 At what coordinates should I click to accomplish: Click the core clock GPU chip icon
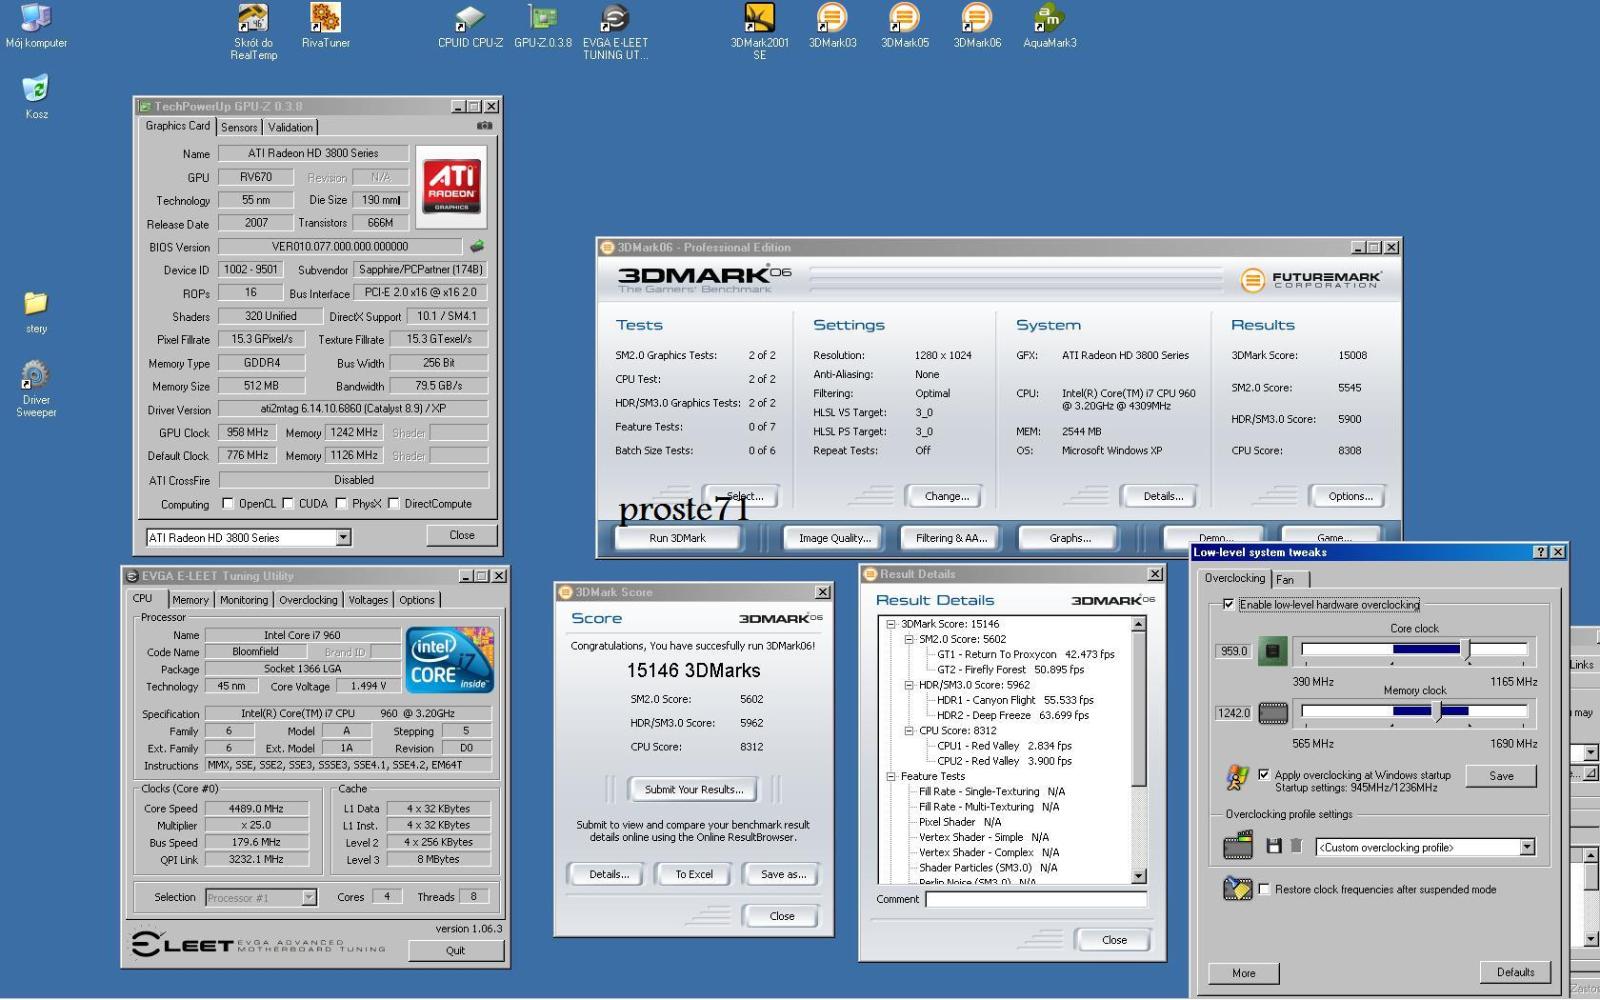click(1272, 651)
